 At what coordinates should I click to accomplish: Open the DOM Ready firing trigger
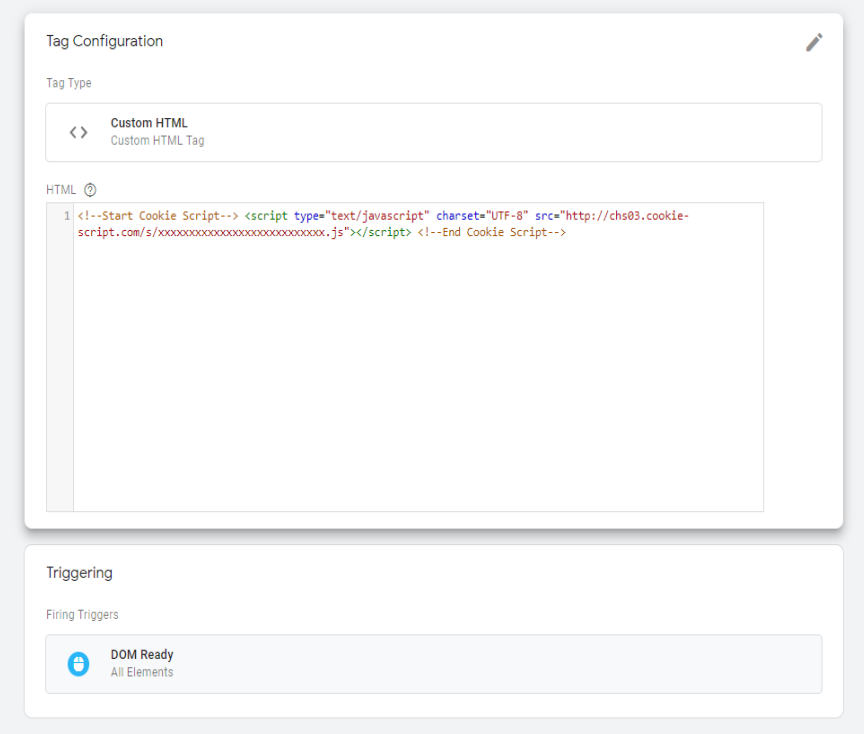pos(434,664)
